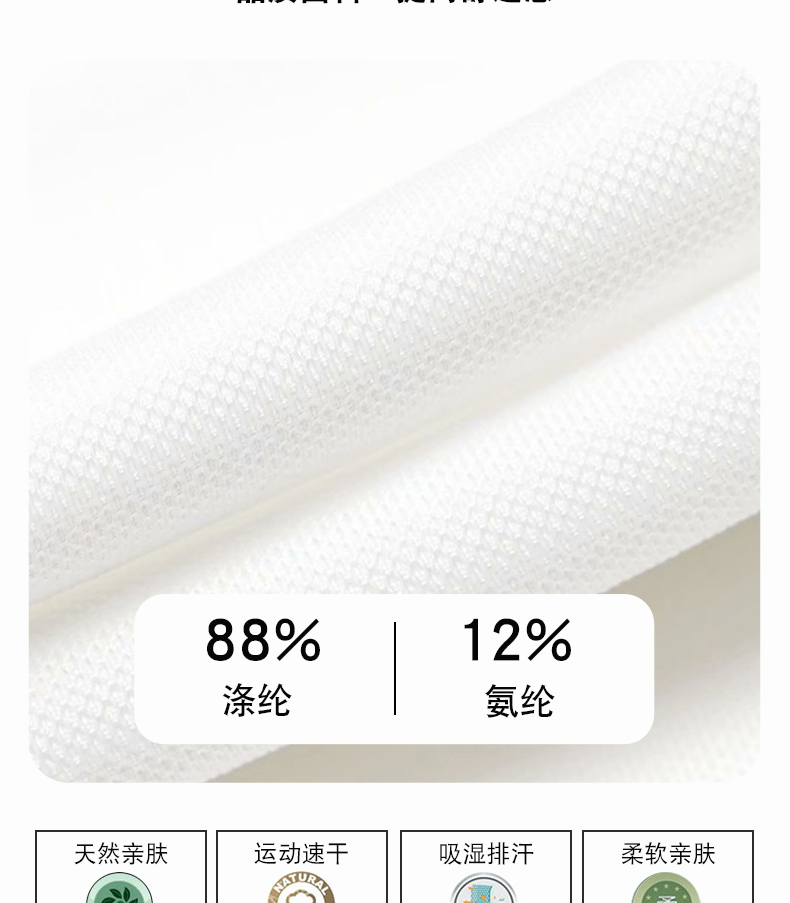The image size is (790, 903).
Task: Click the green soft badge under 柔软亲肤
Action: [x=667, y=888]
